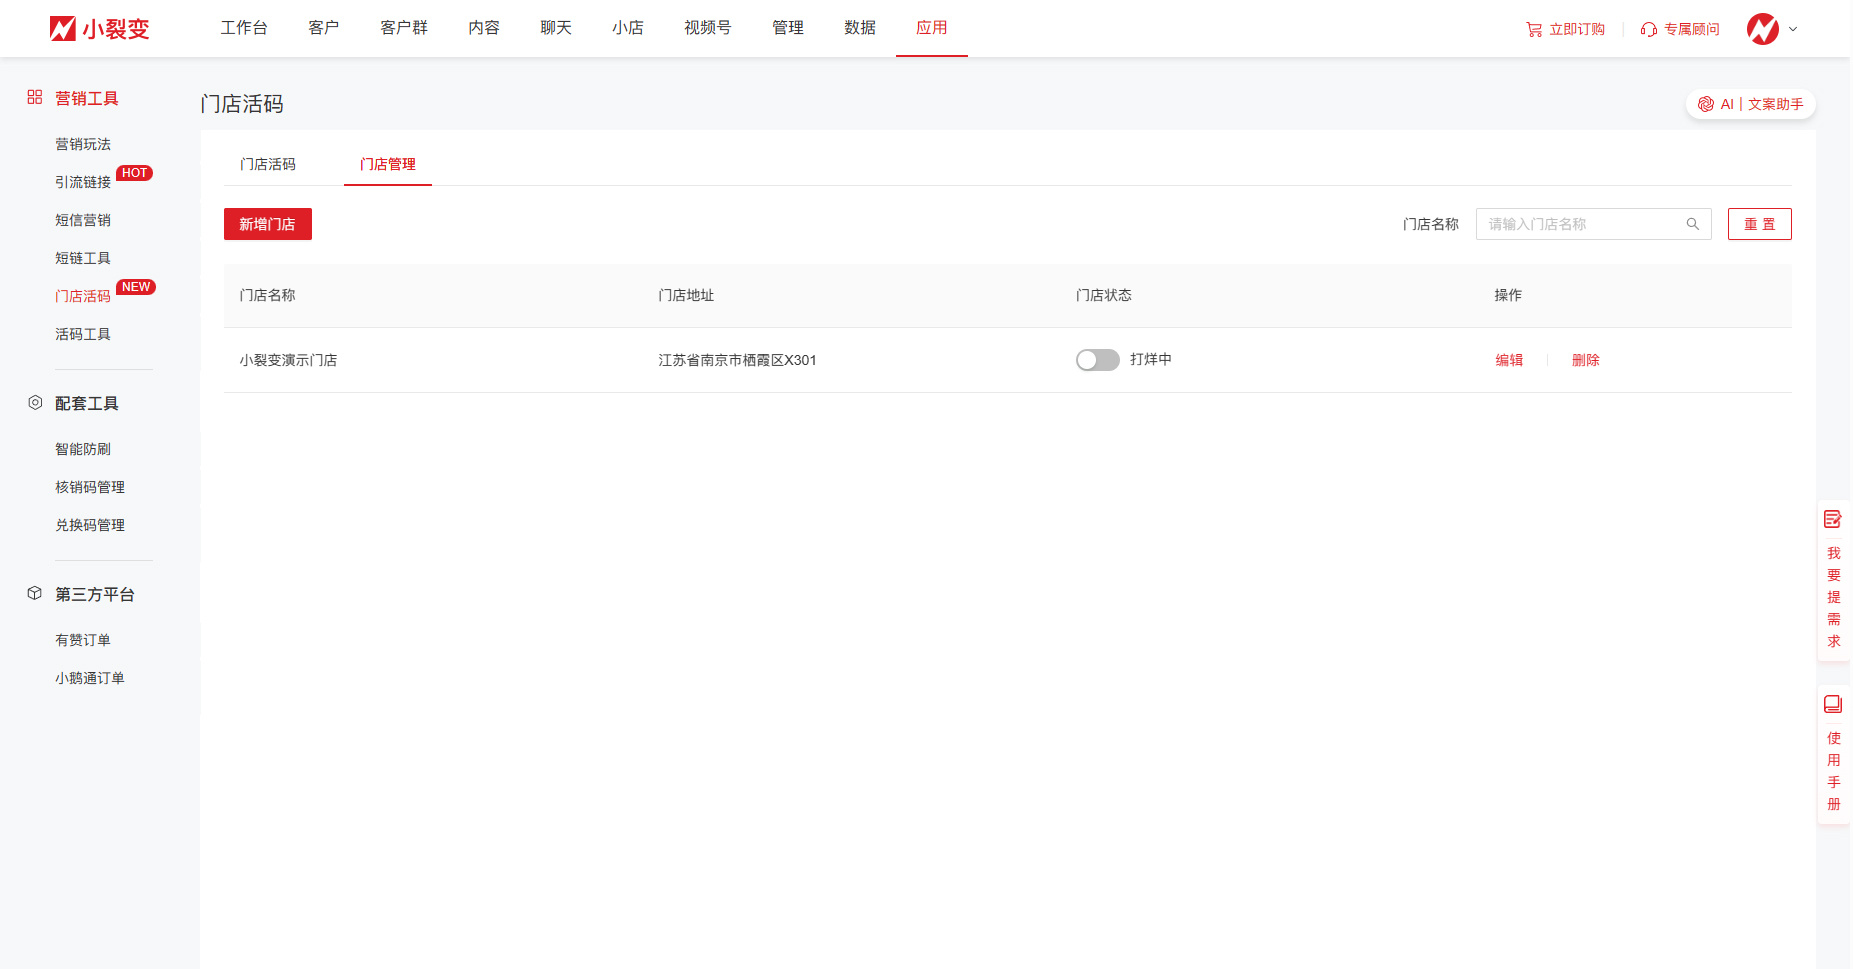
Task: Click the headset 专属顾问 icon
Action: (1649, 30)
